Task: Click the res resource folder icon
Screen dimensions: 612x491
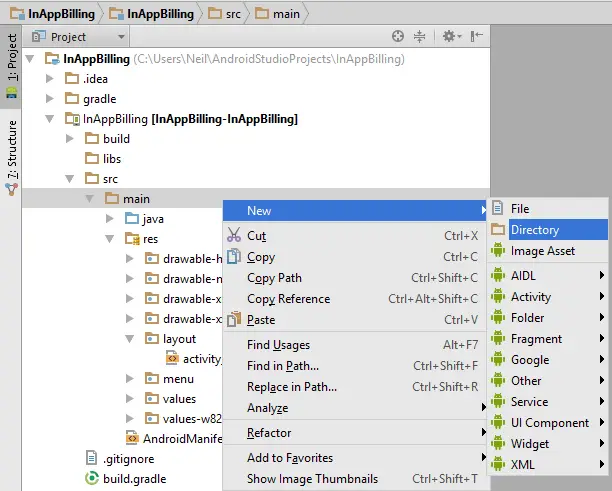Action: point(132,238)
